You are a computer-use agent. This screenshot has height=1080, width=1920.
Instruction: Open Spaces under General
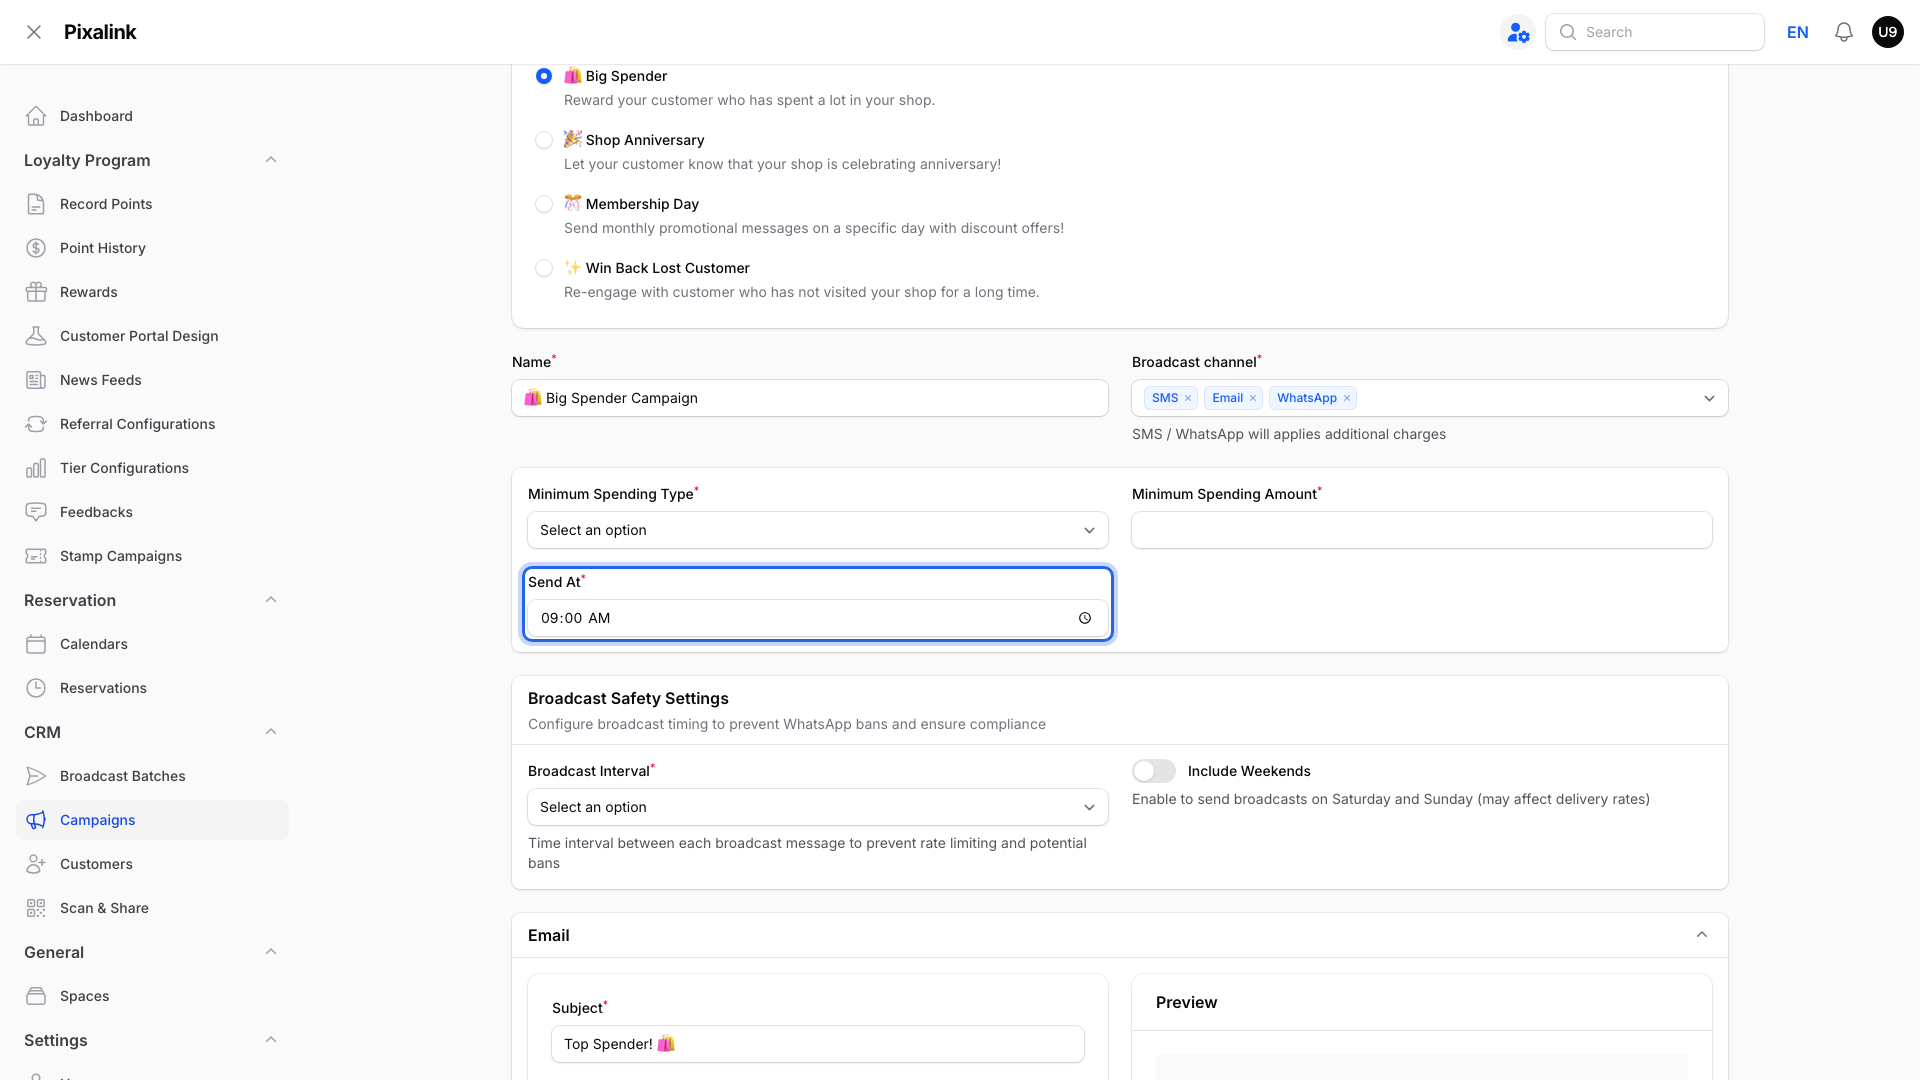pyautogui.click(x=152, y=996)
